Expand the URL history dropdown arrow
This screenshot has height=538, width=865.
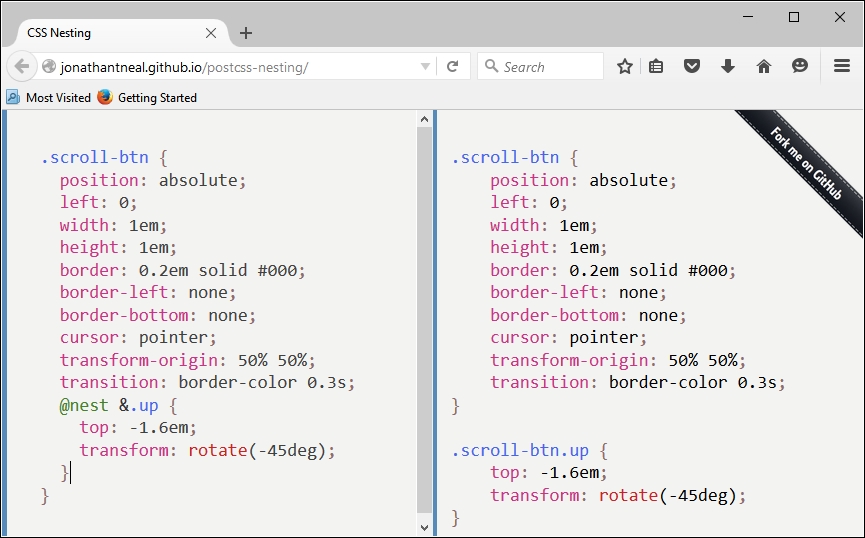[426, 66]
